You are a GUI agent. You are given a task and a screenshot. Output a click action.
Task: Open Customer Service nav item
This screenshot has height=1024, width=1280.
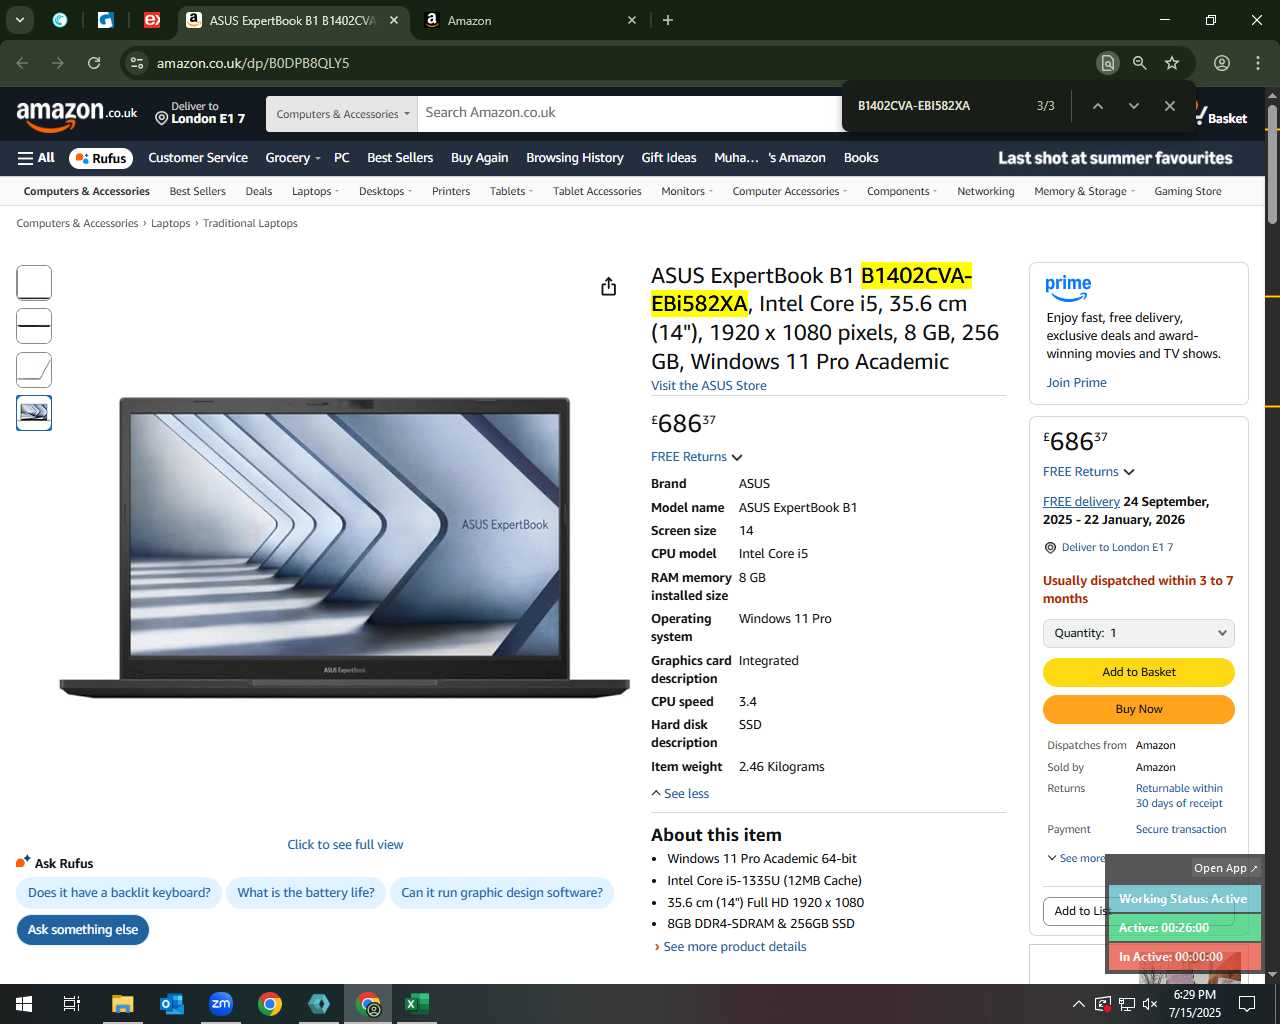point(198,158)
